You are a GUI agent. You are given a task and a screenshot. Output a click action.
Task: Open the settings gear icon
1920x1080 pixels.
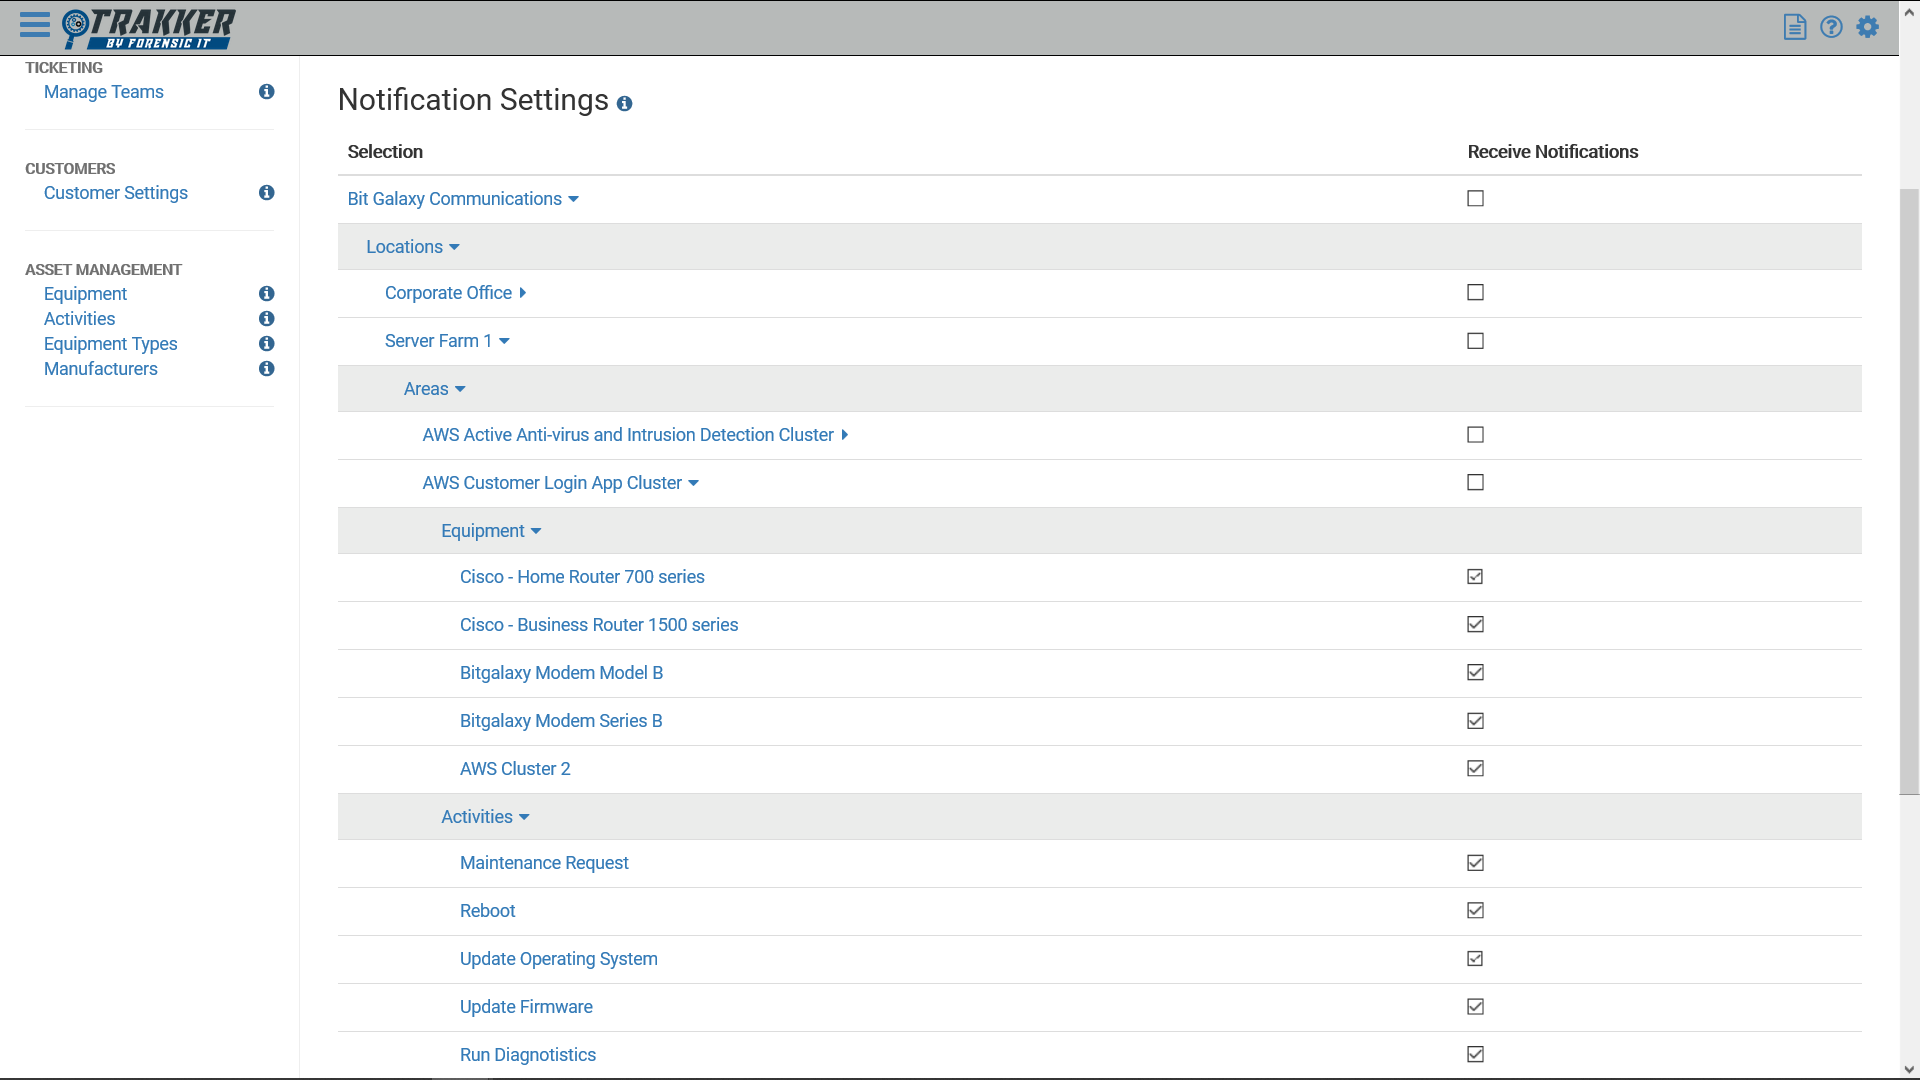tap(1867, 27)
